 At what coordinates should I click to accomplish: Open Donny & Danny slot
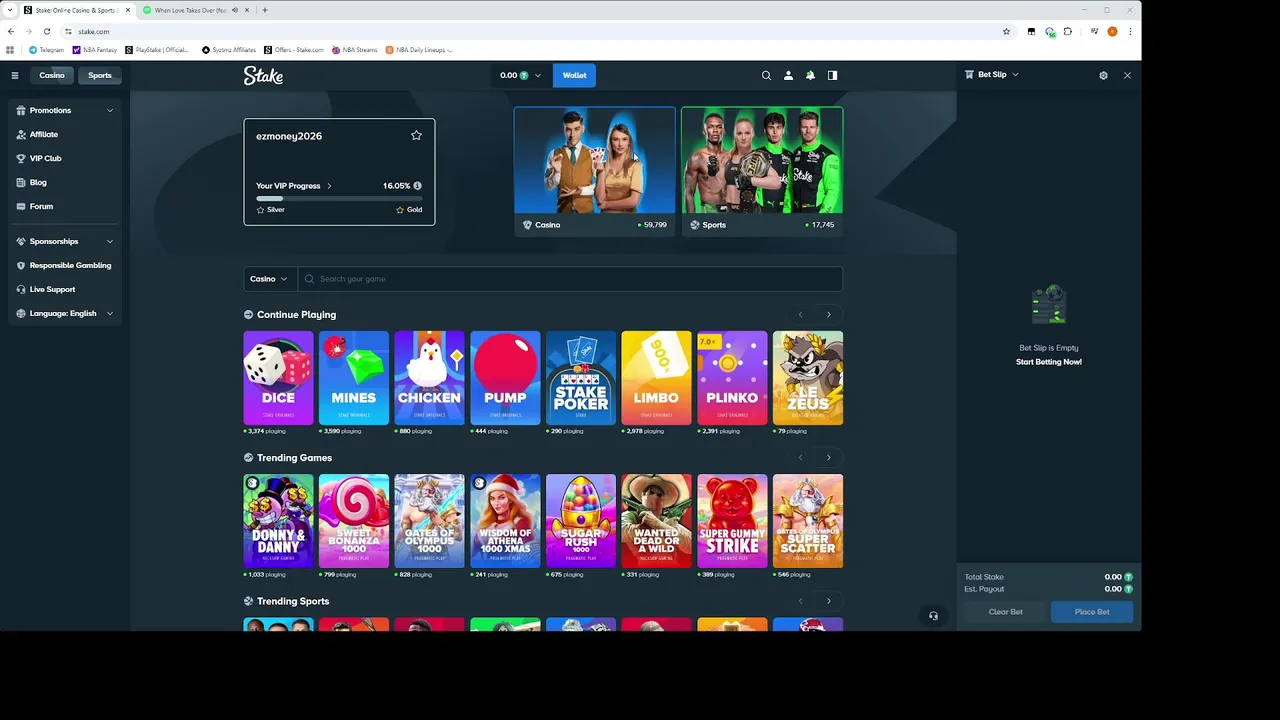278,521
